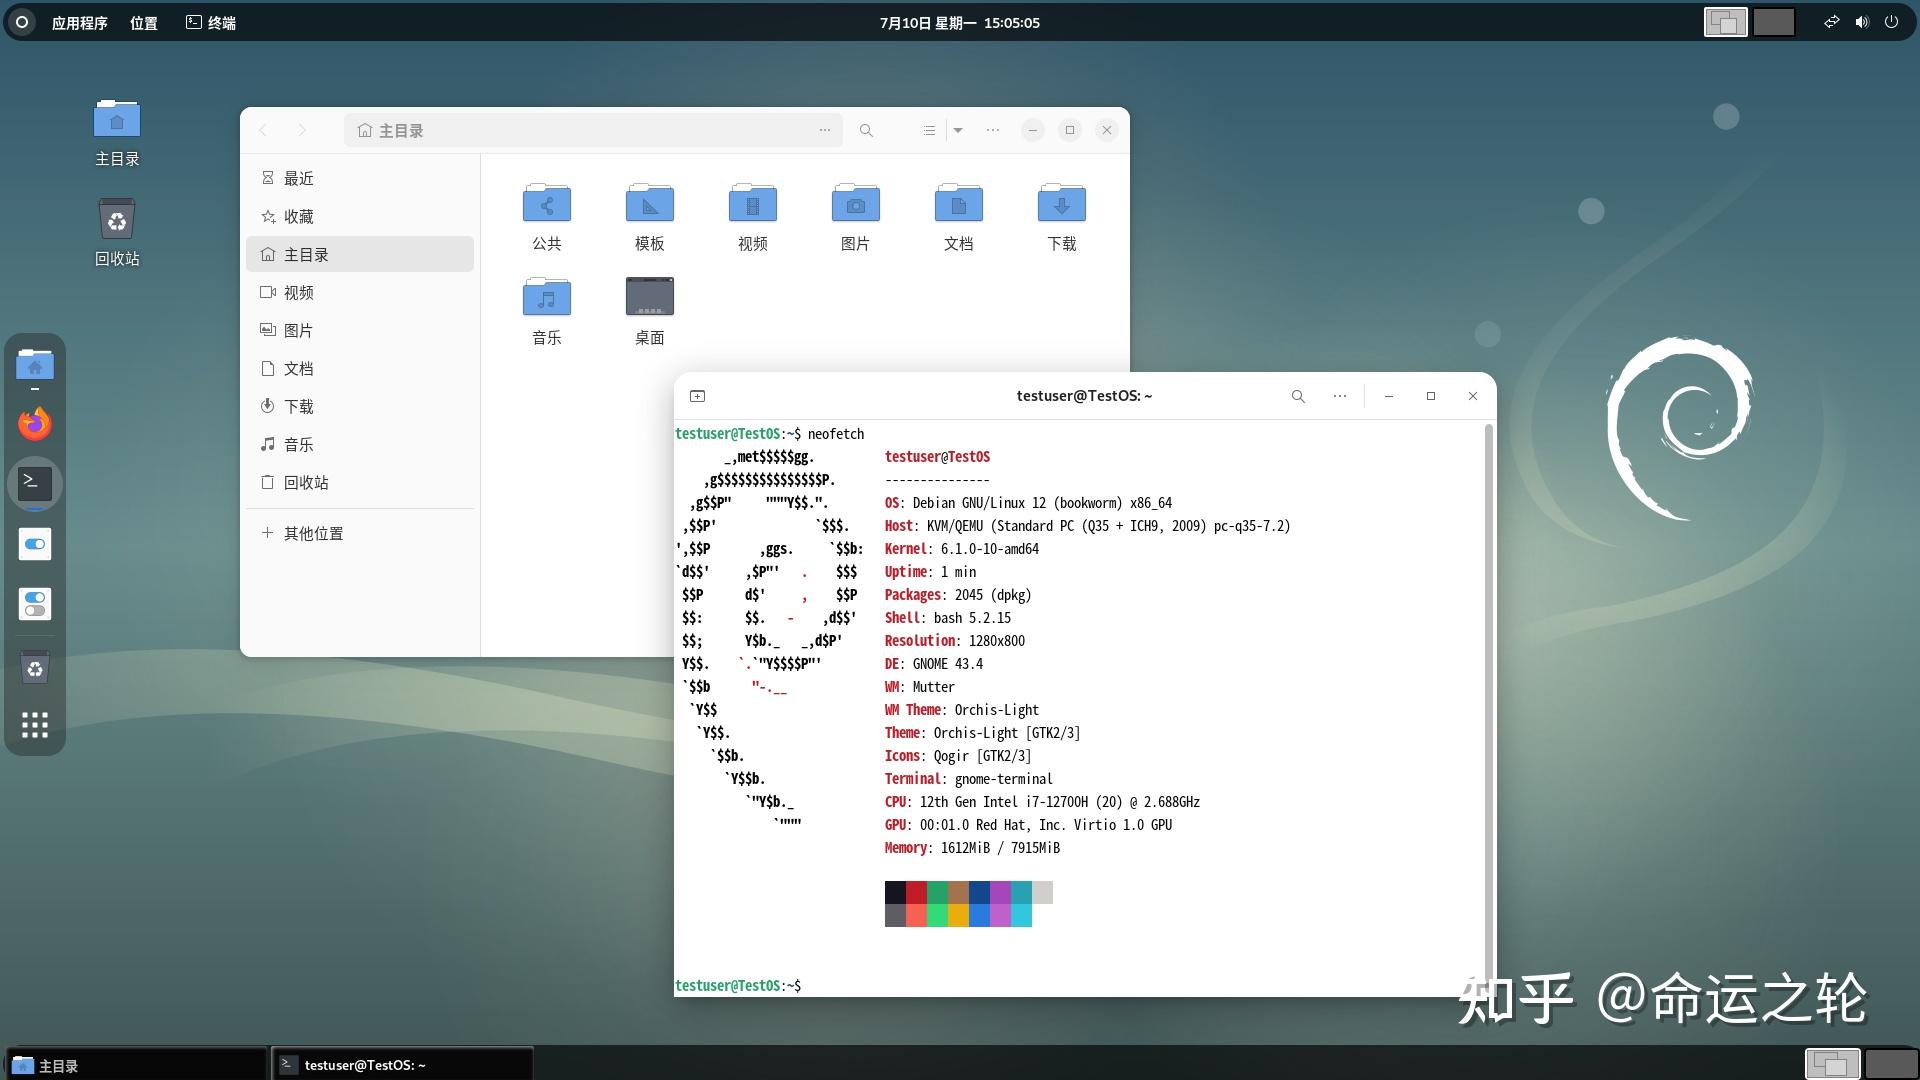Open the terminal icon in the dock
This screenshot has height=1080, width=1920.
(35, 483)
